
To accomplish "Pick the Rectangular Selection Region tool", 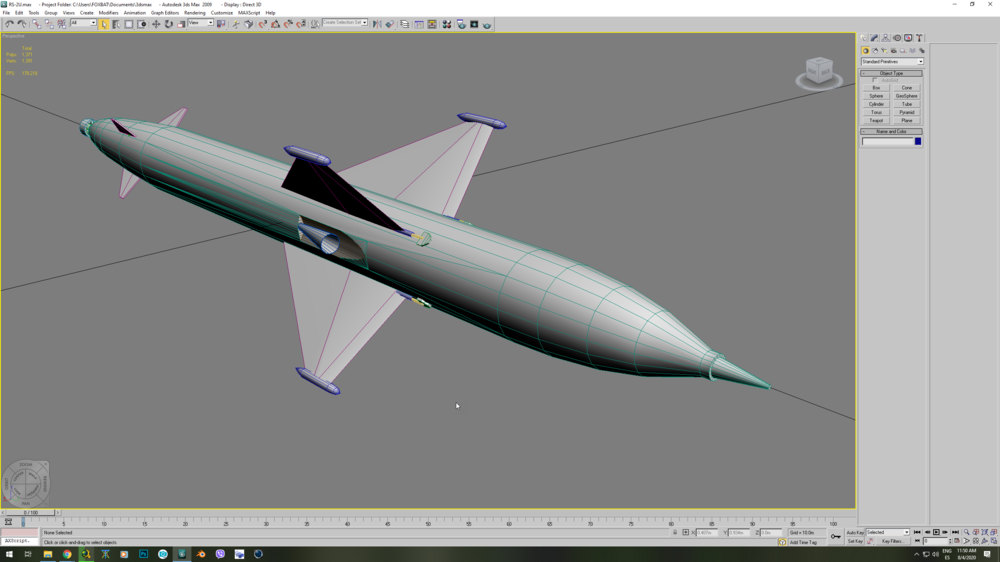I will [129, 24].
